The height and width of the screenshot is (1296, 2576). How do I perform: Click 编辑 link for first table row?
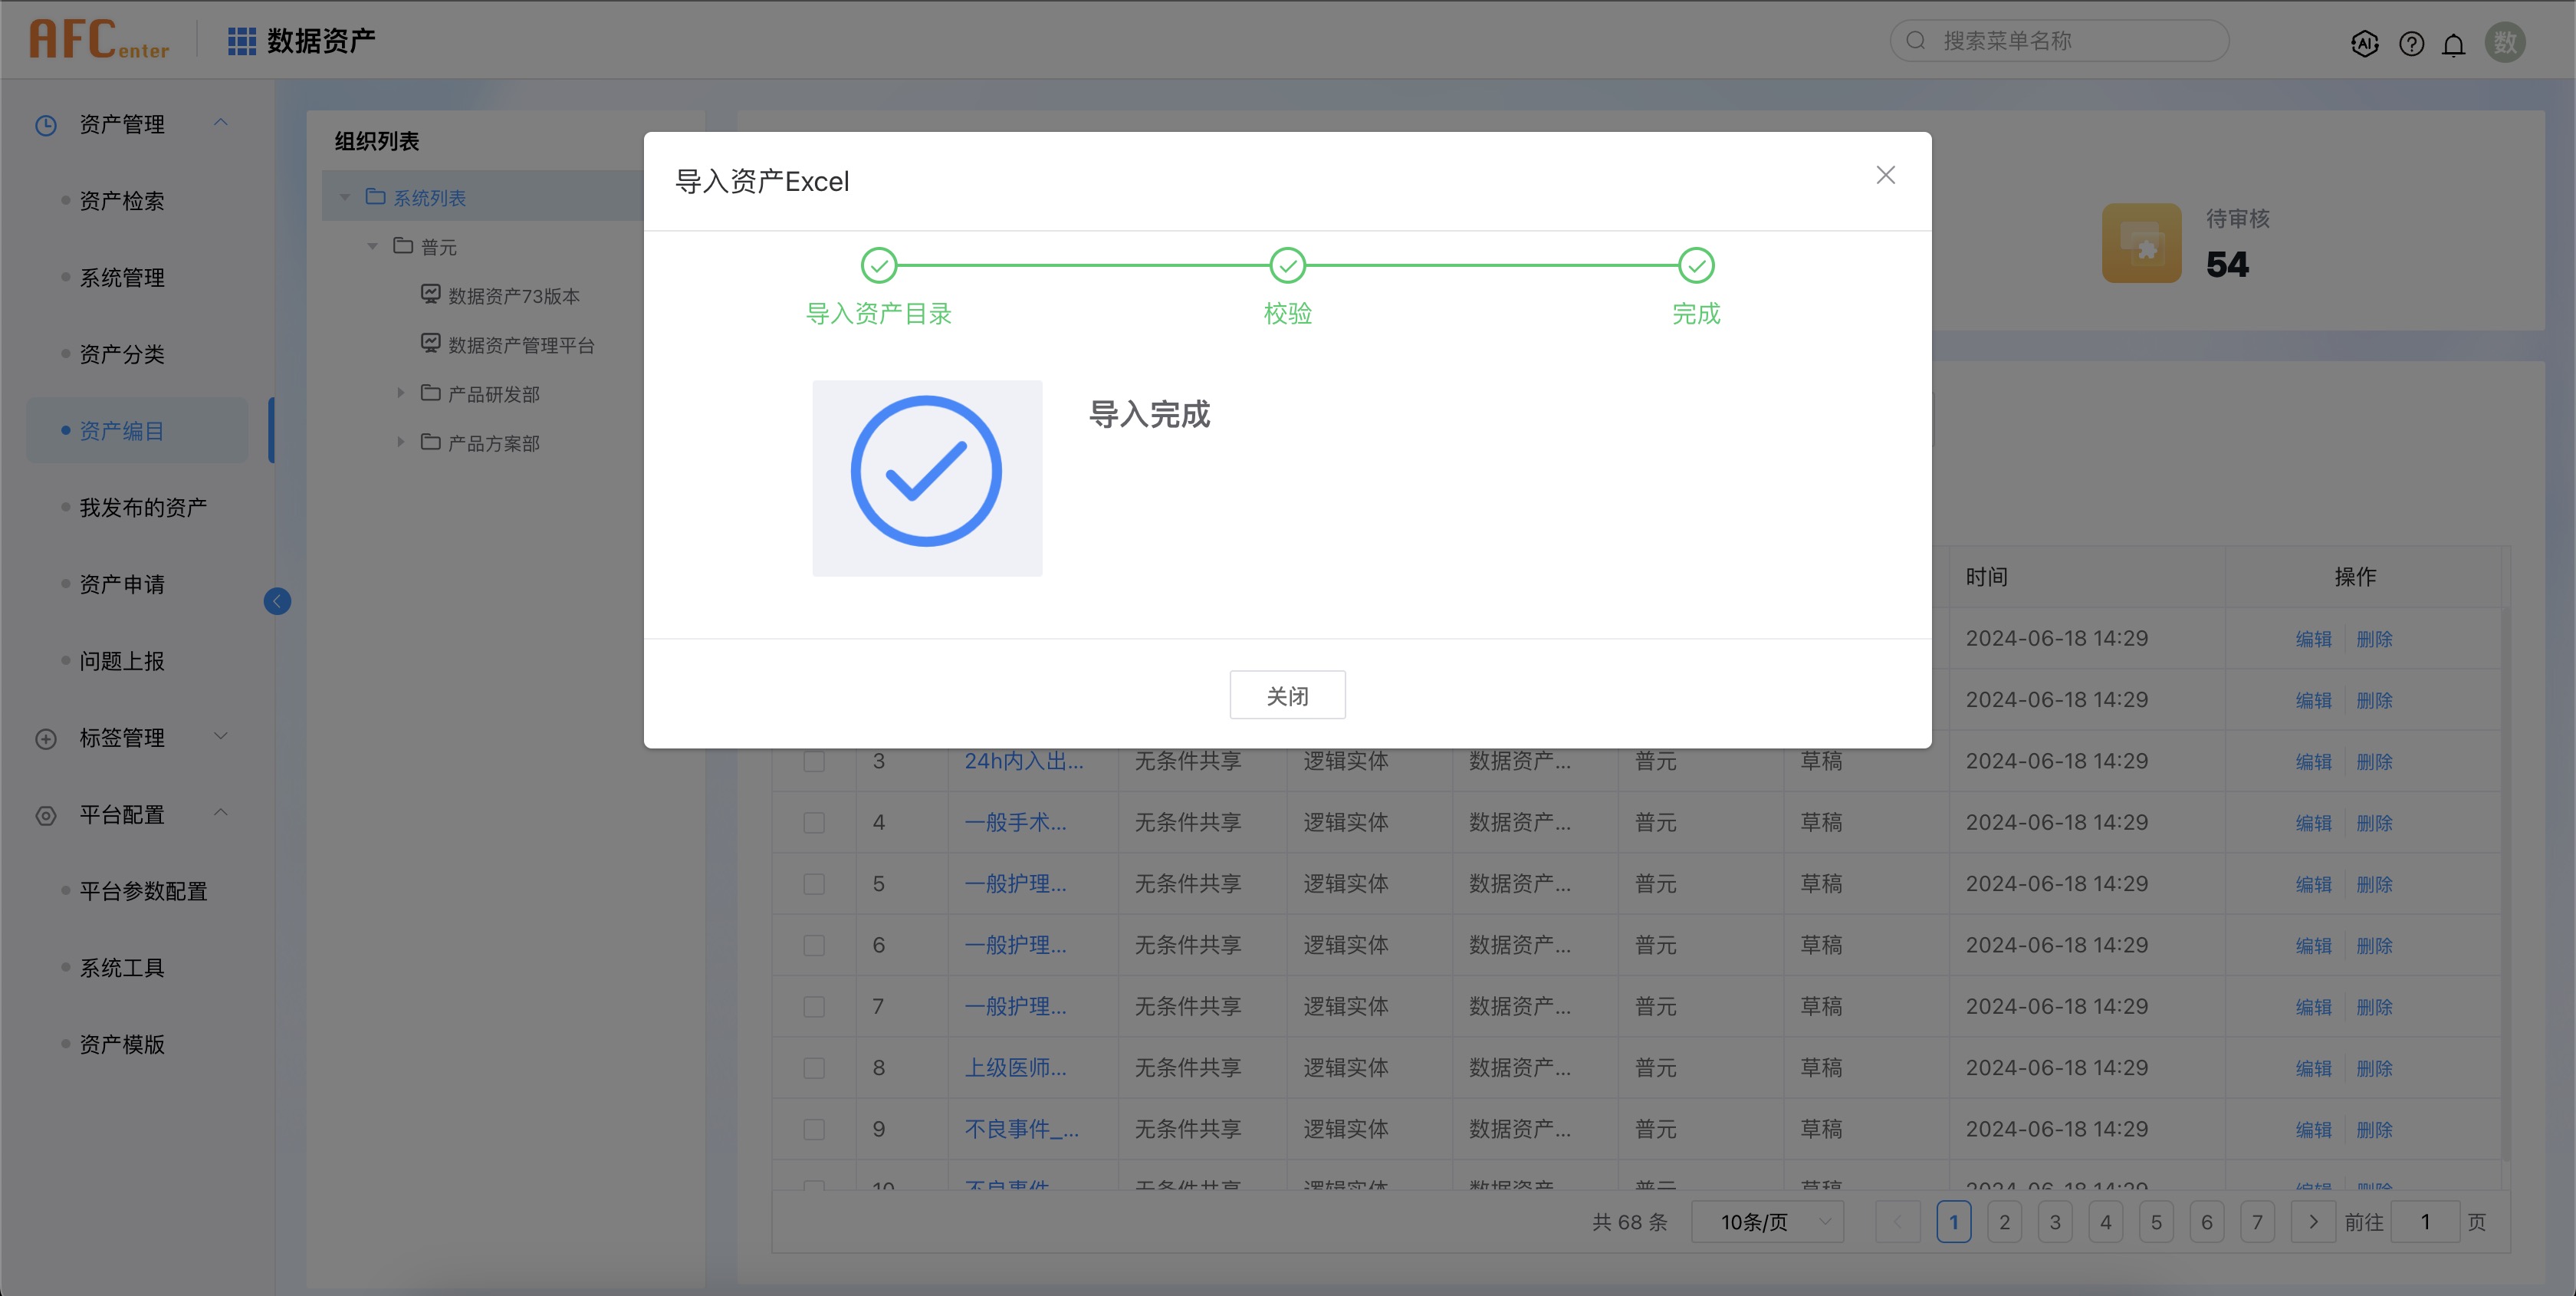[2312, 639]
